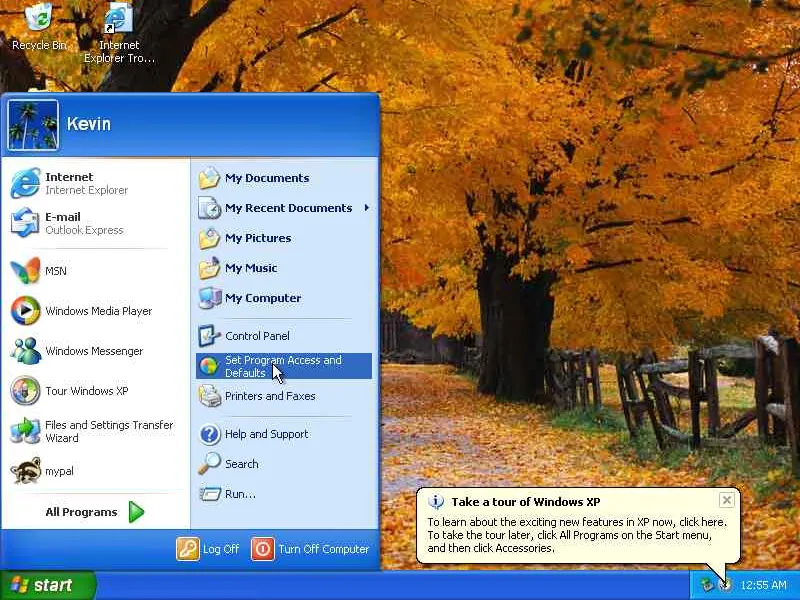Open My Computer icon
The height and width of the screenshot is (600, 800).
210,298
